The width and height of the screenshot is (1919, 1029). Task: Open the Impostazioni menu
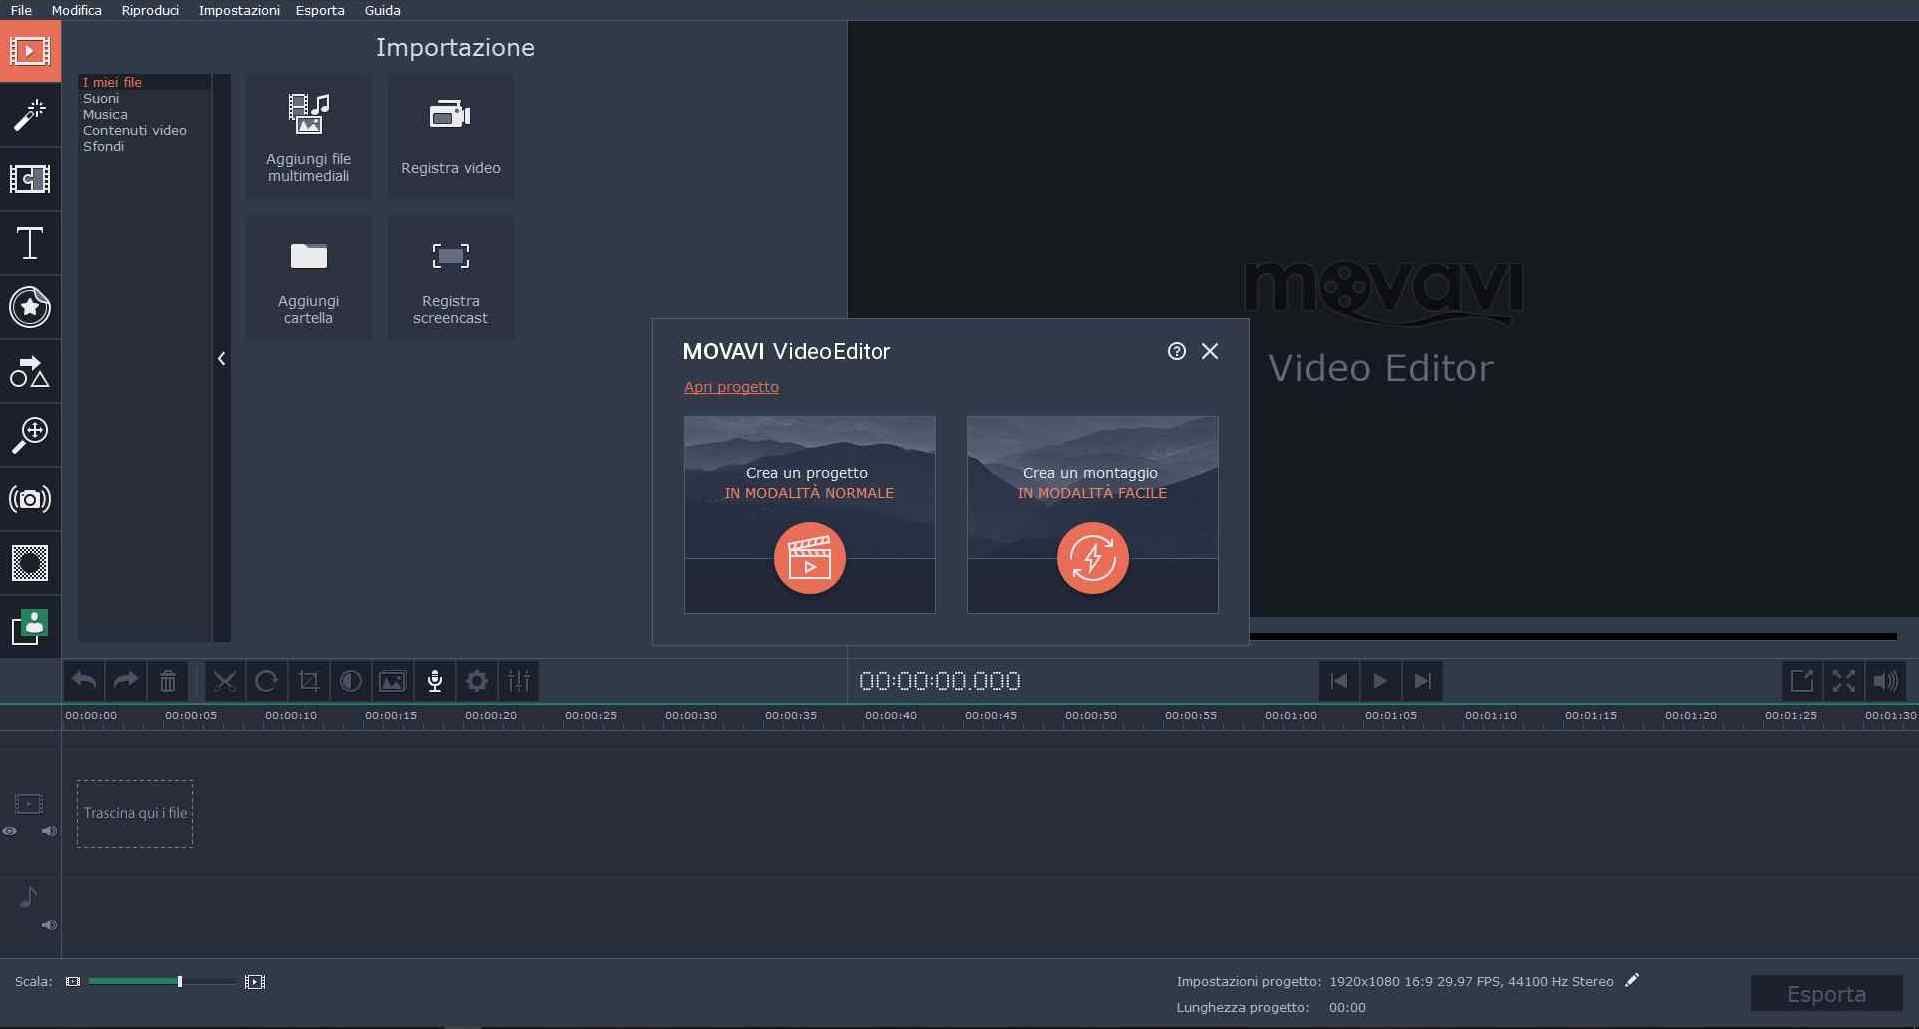coord(239,10)
